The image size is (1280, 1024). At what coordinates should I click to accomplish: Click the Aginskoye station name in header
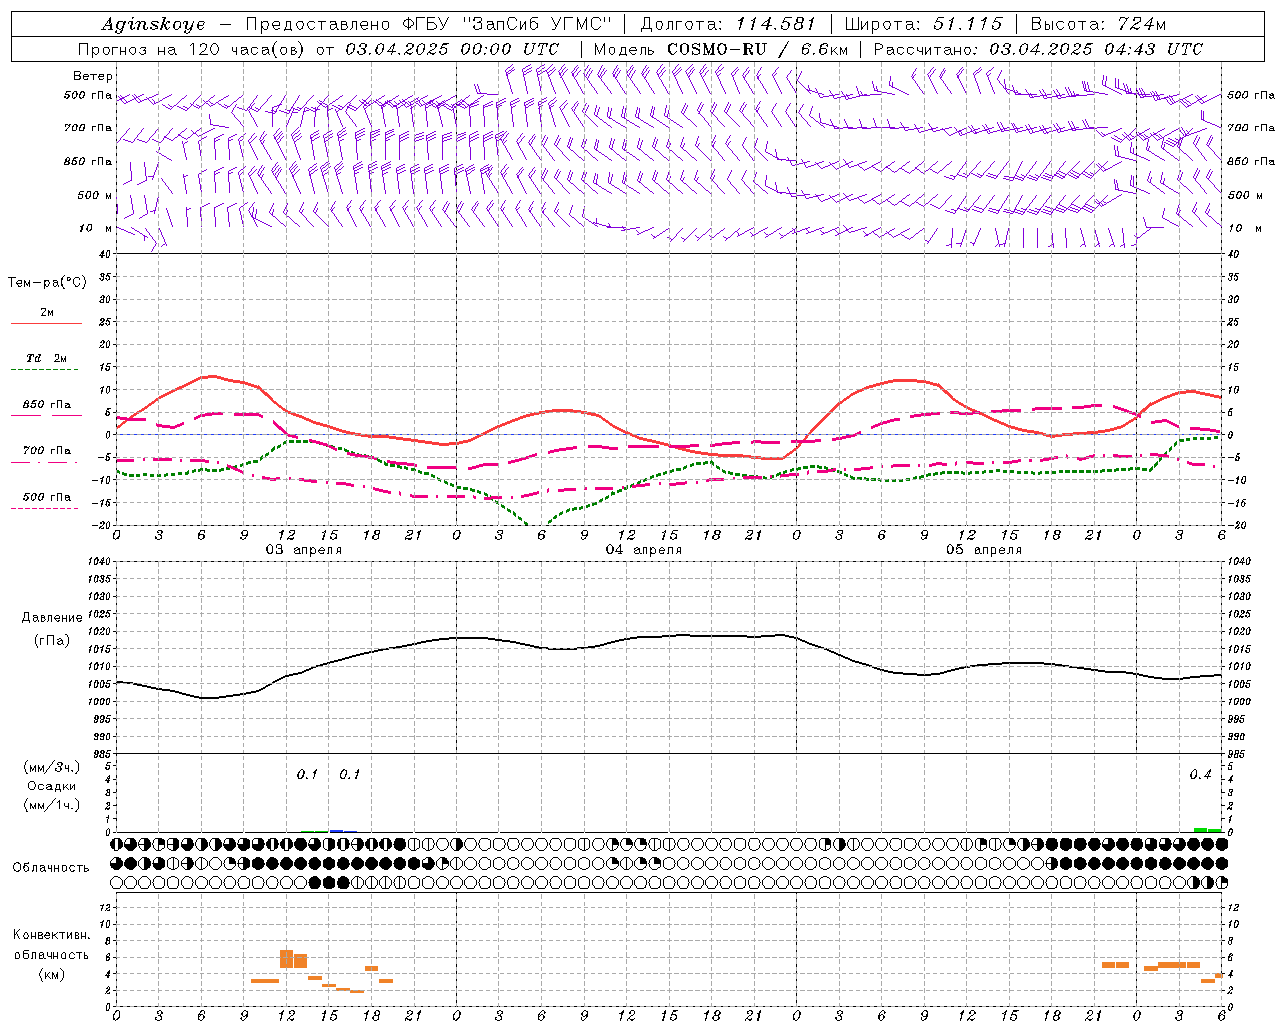tap(153, 24)
